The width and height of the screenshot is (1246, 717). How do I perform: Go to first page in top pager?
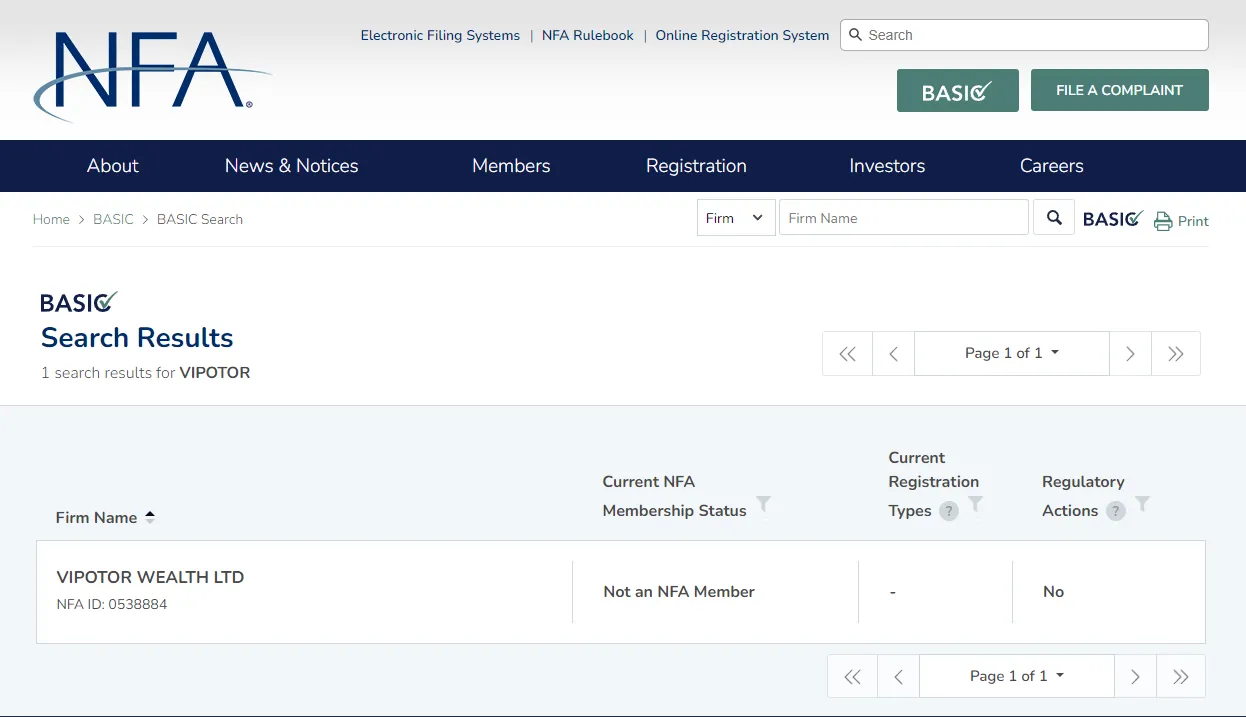point(848,353)
